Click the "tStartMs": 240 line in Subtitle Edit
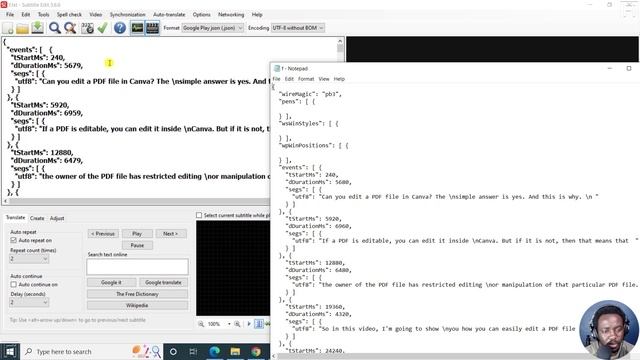This screenshot has width=640, height=360. pyautogui.click(x=38, y=58)
